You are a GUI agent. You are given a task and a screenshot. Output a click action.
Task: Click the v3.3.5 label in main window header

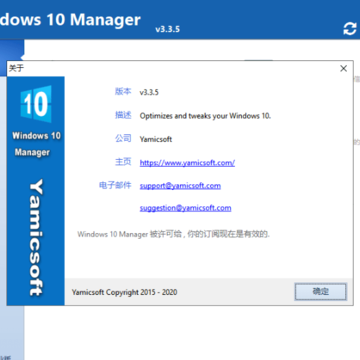[x=167, y=29]
